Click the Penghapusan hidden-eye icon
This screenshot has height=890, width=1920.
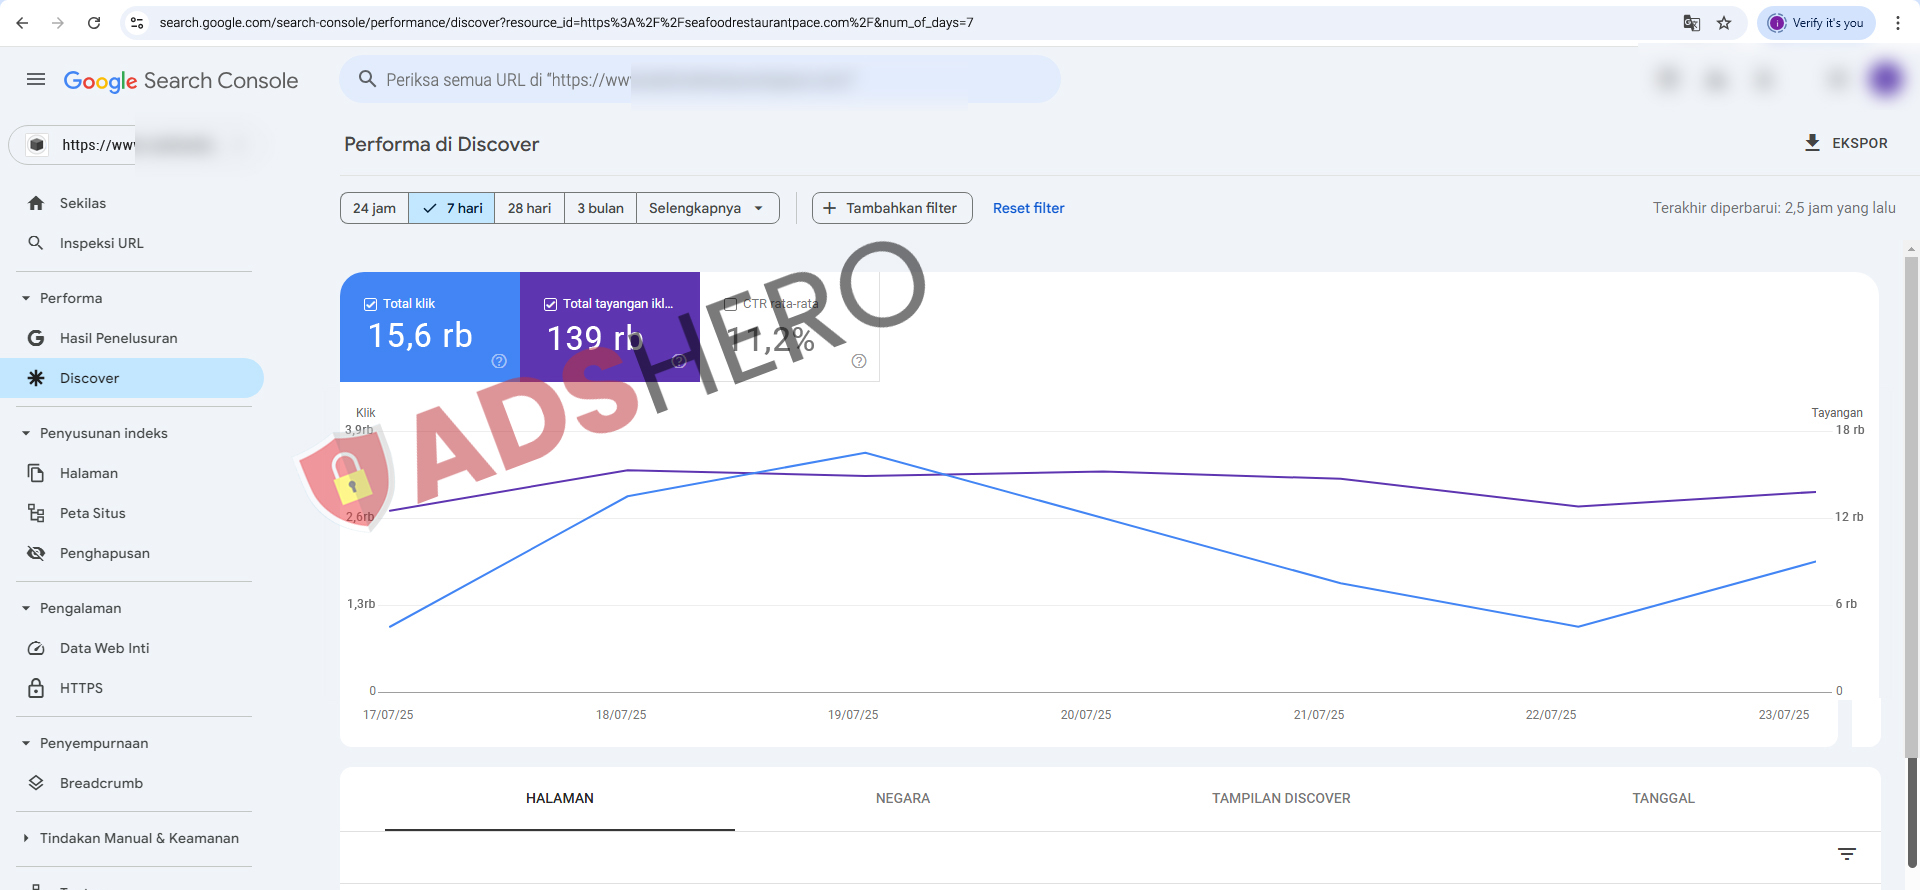36,553
